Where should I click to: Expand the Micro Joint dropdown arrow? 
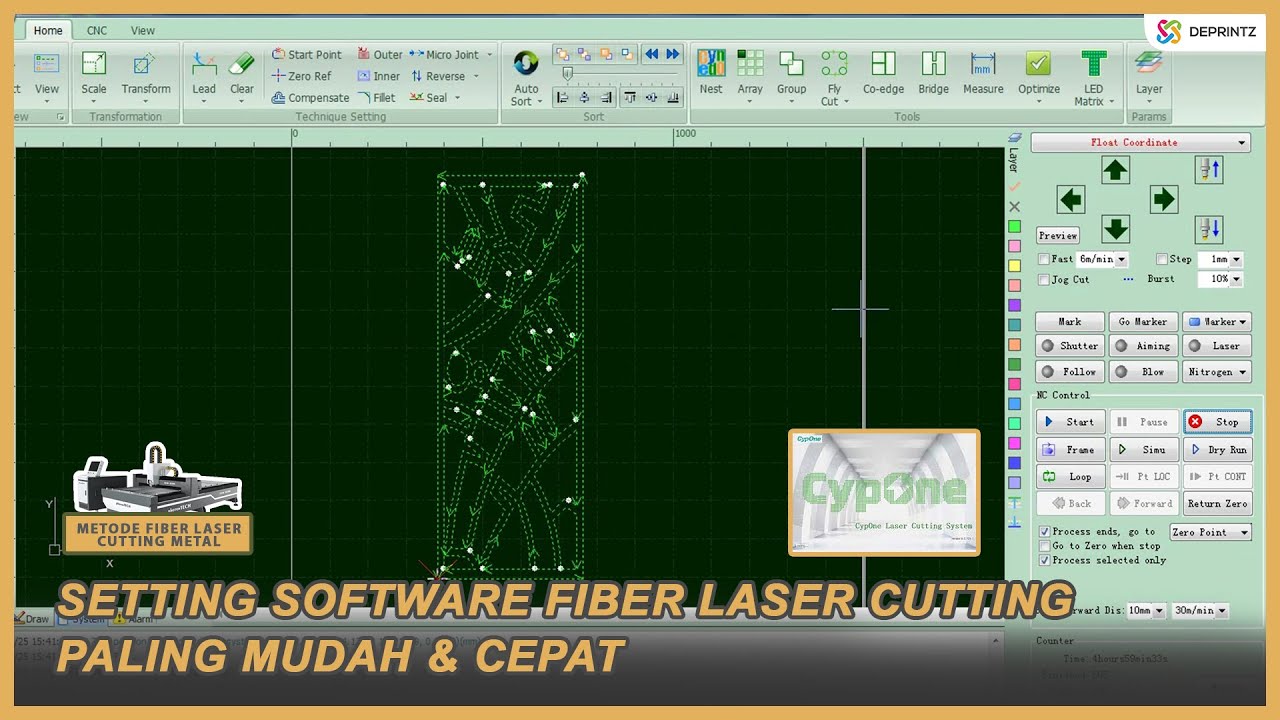(490, 55)
